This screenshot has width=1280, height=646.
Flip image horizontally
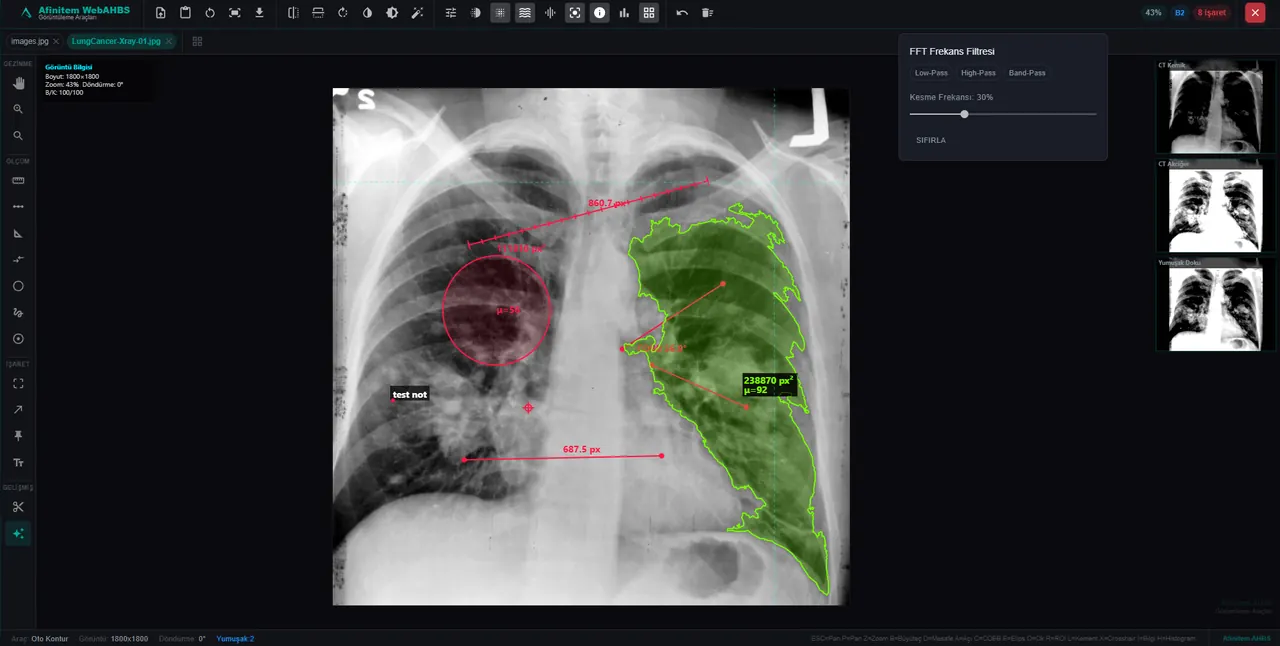coord(293,13)
